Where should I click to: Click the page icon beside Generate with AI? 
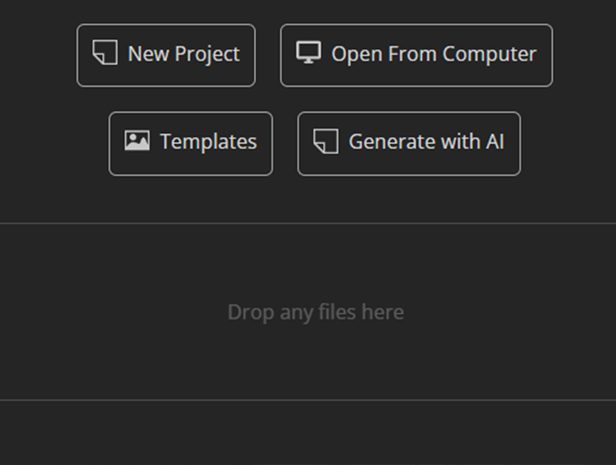click(325, 141)
